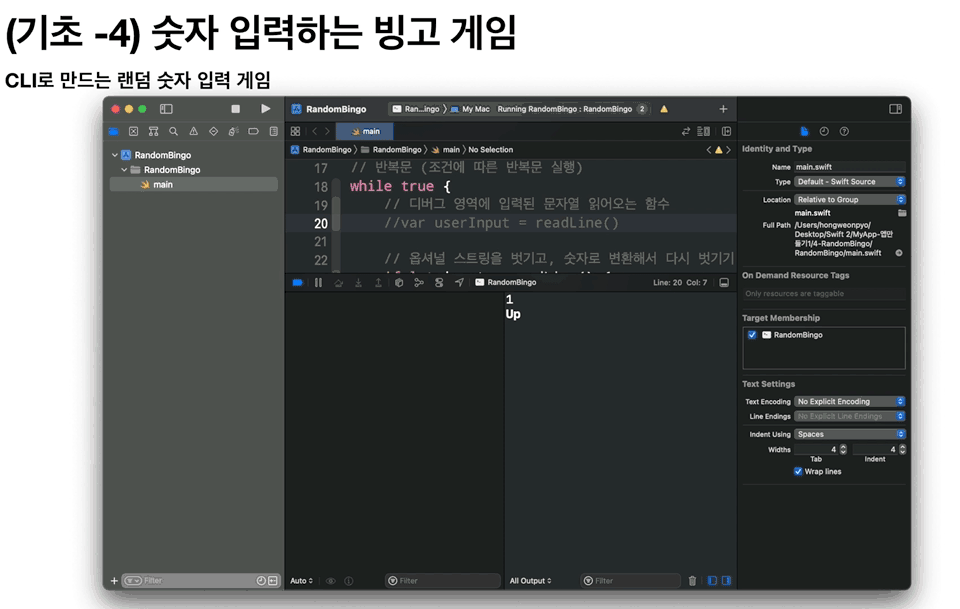Open the Auto variables view dropdown
This screenshot has height=609, width=960.
301,581
